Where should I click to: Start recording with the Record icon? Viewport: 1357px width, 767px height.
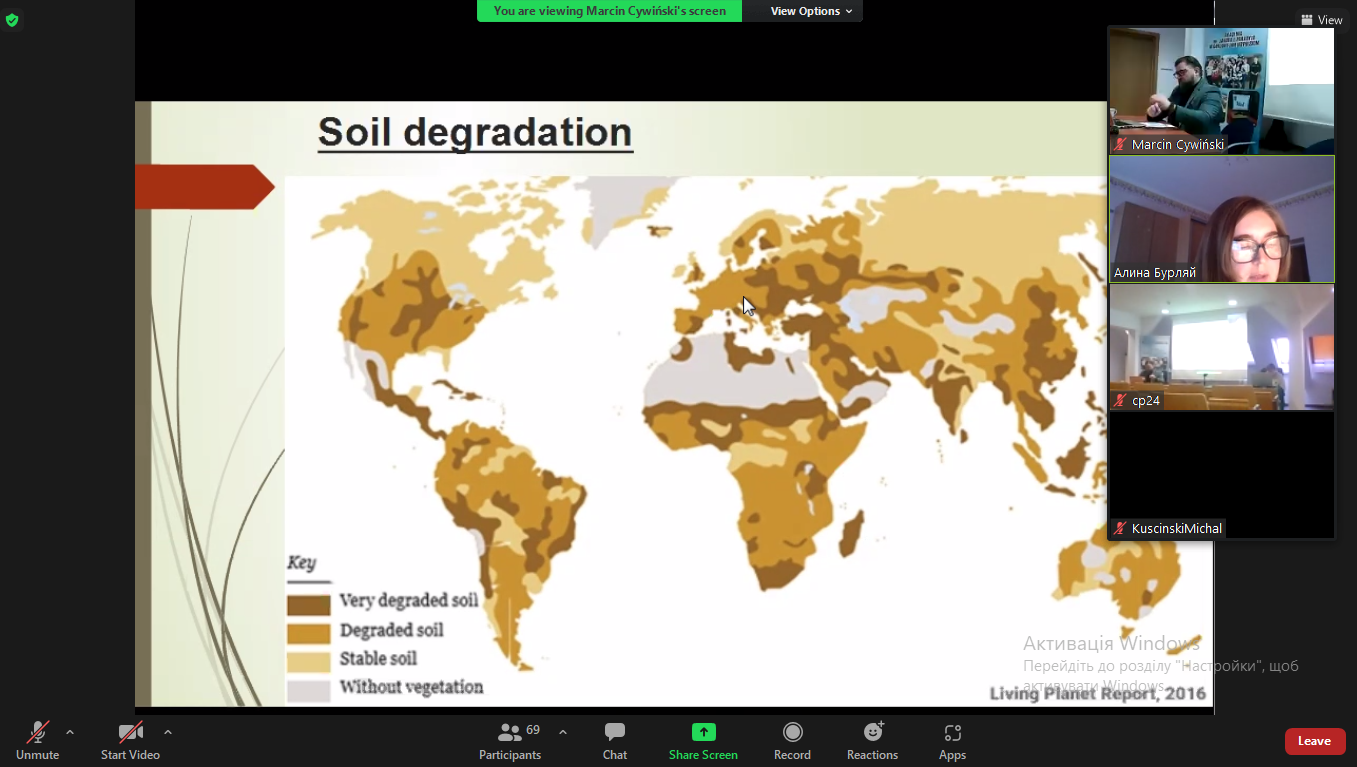click(792, 733)
